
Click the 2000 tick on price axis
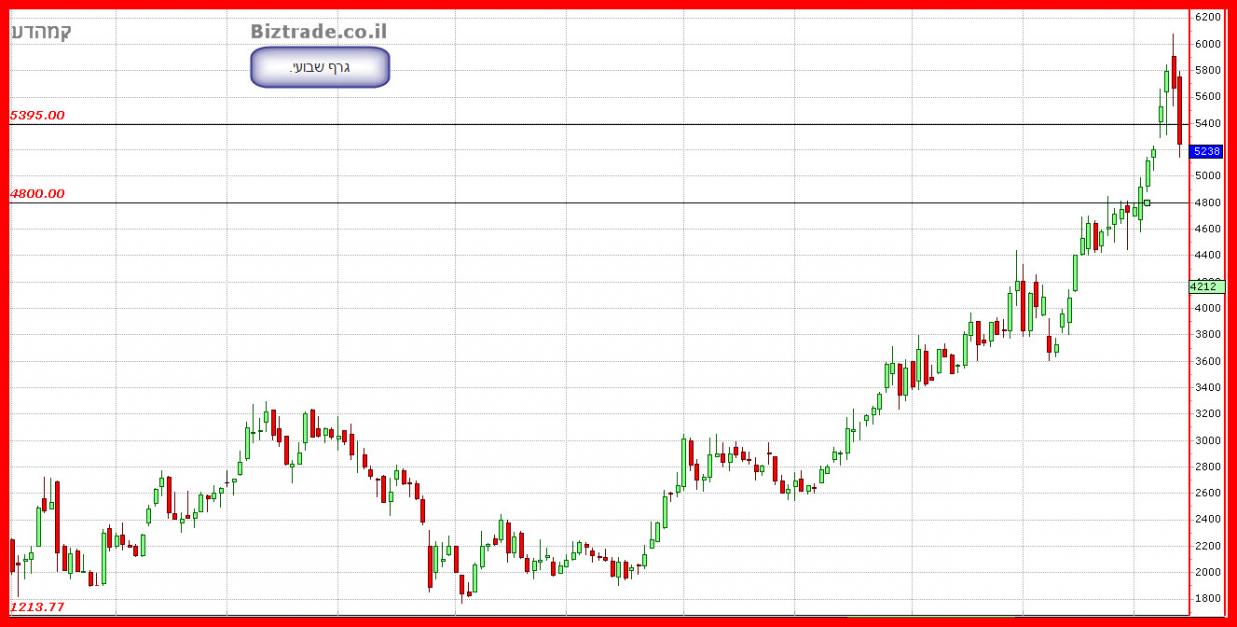click(1207, 572)
